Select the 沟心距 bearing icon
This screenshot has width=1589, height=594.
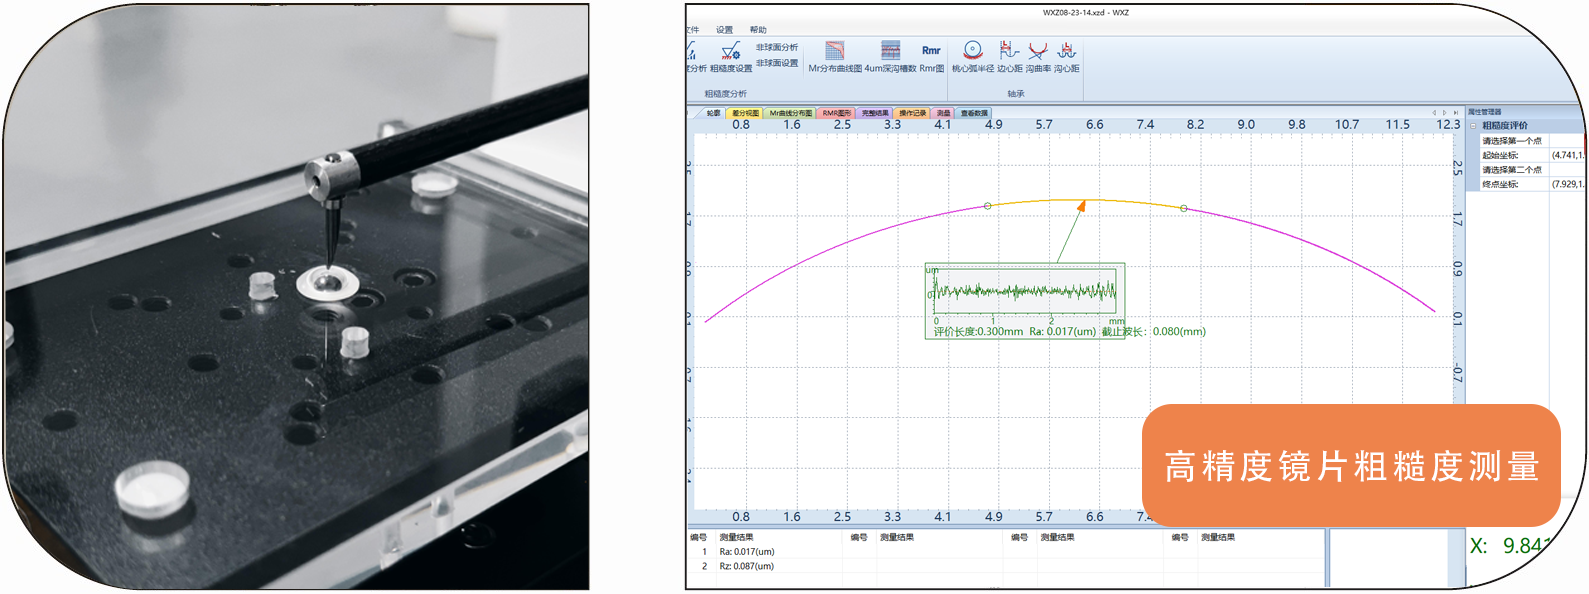tap(1066, 56)
